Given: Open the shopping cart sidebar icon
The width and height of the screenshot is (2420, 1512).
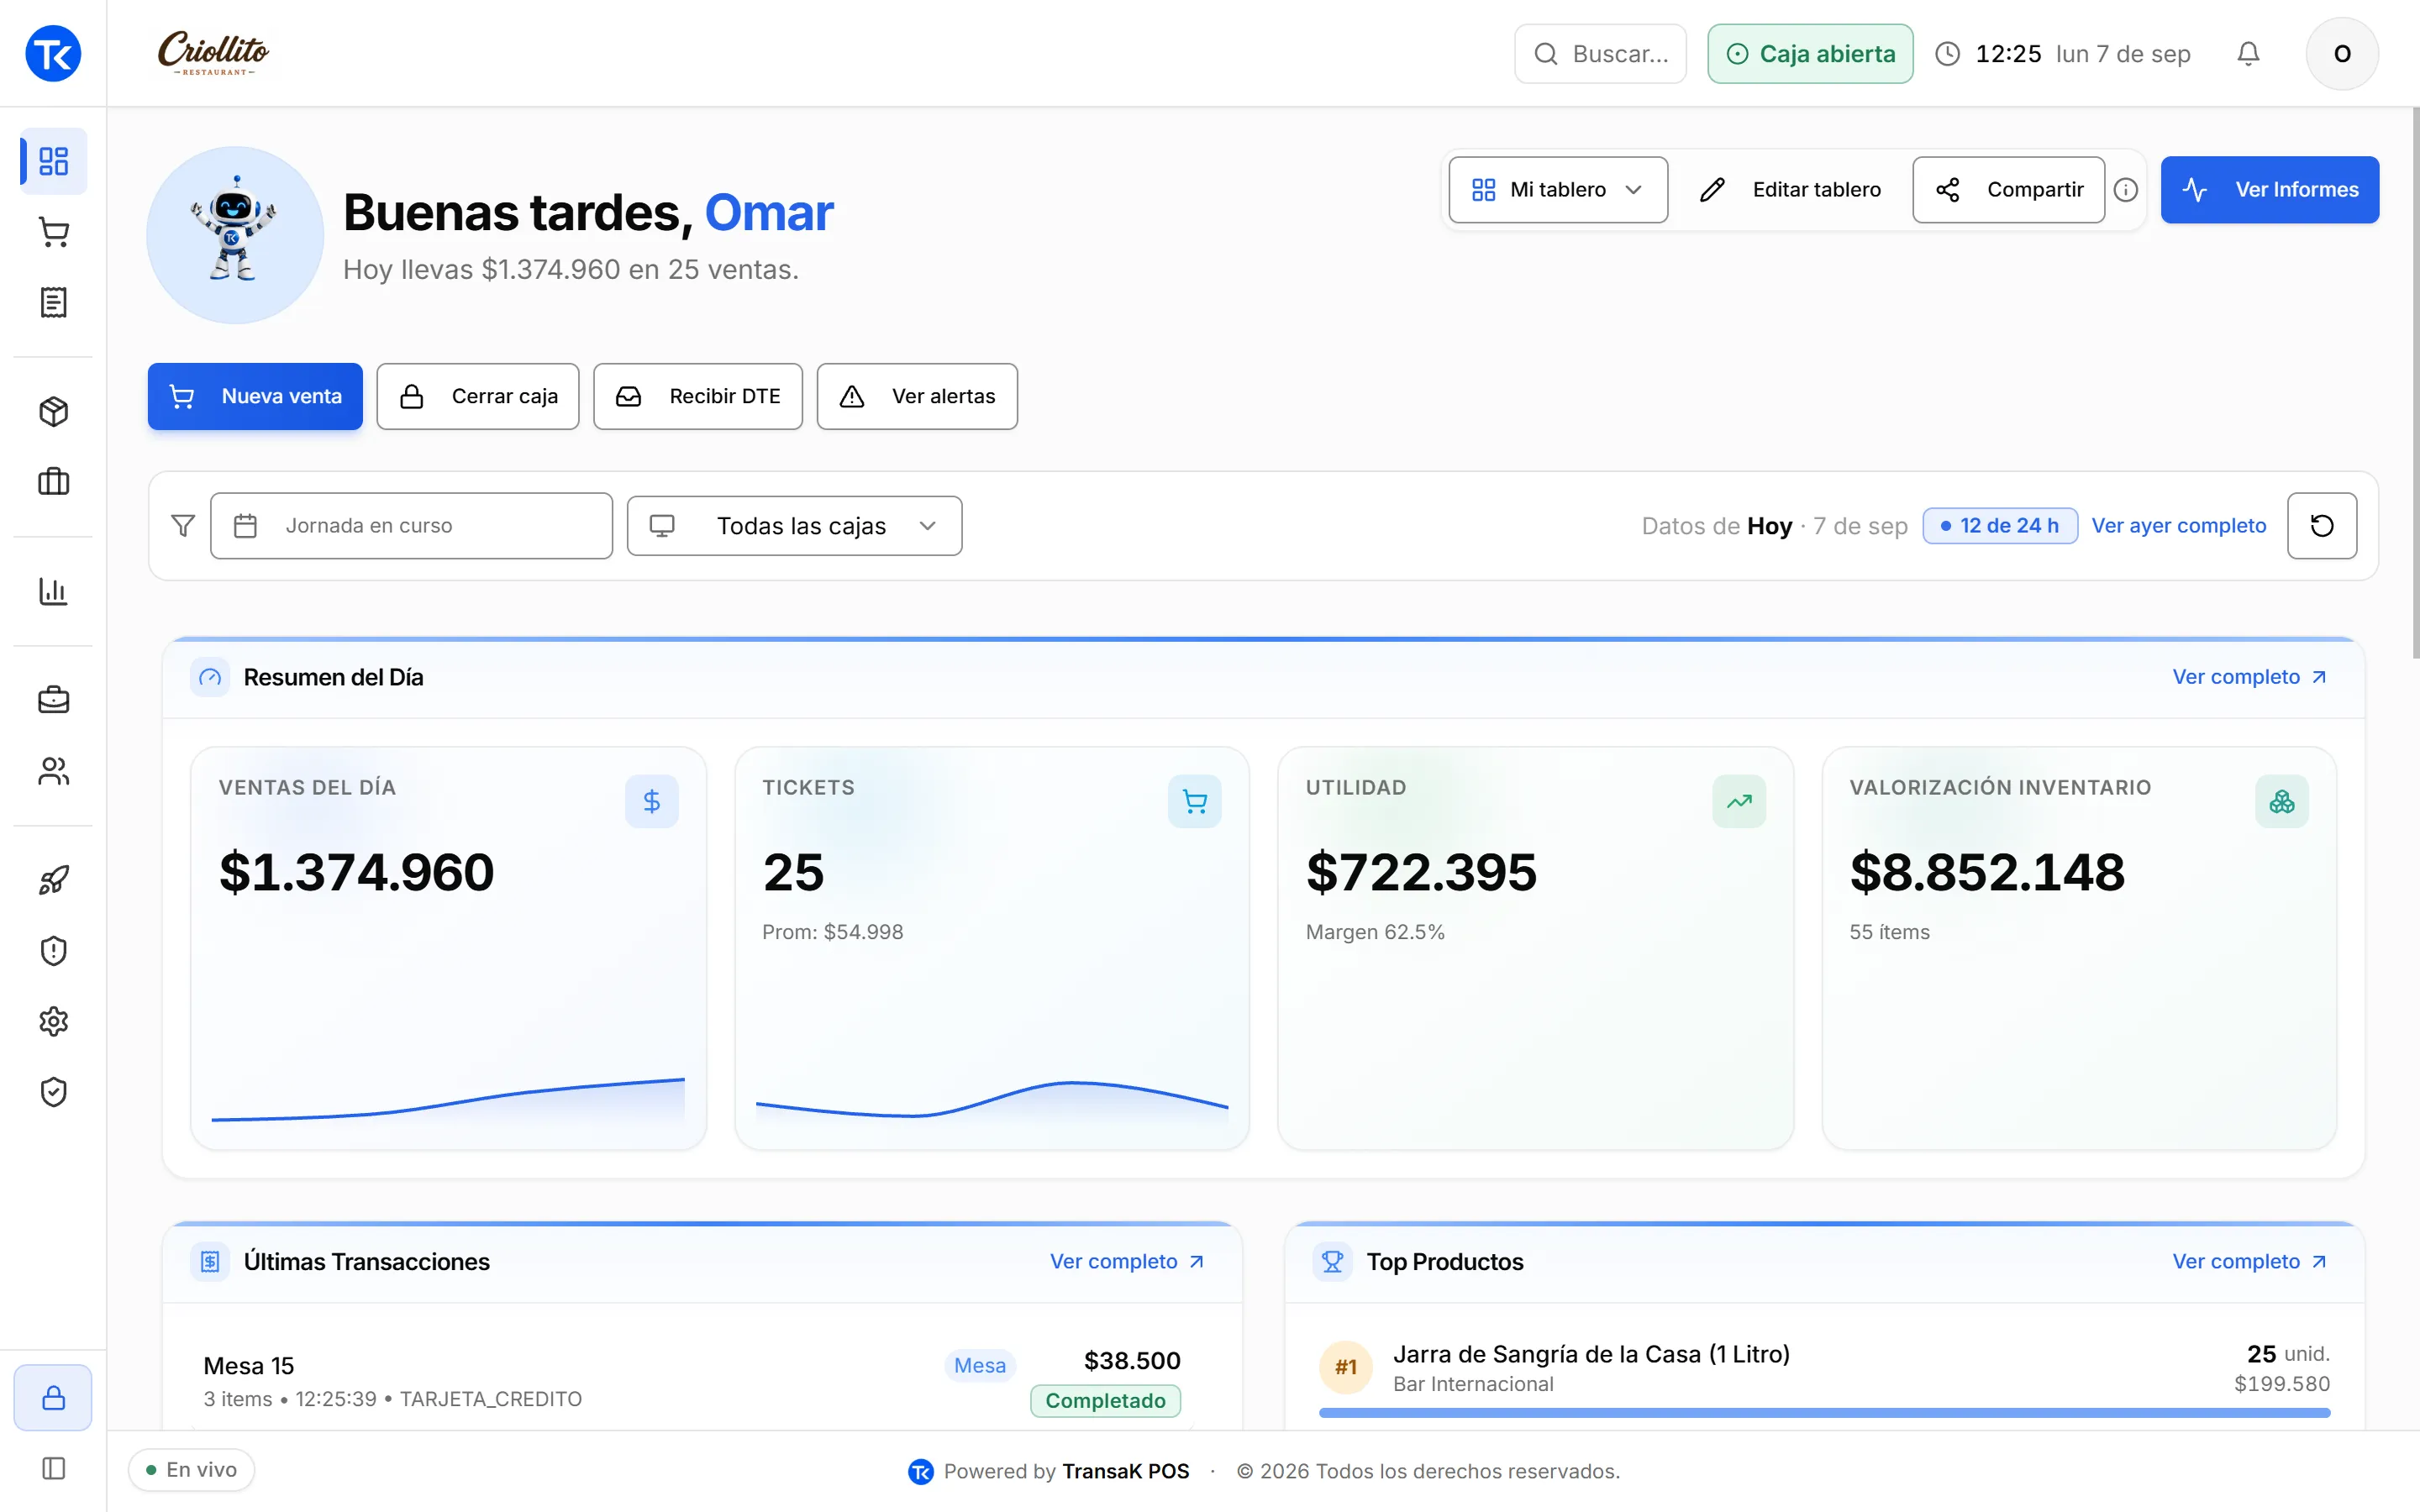Looking at the screenshot, I should [53, 232].
